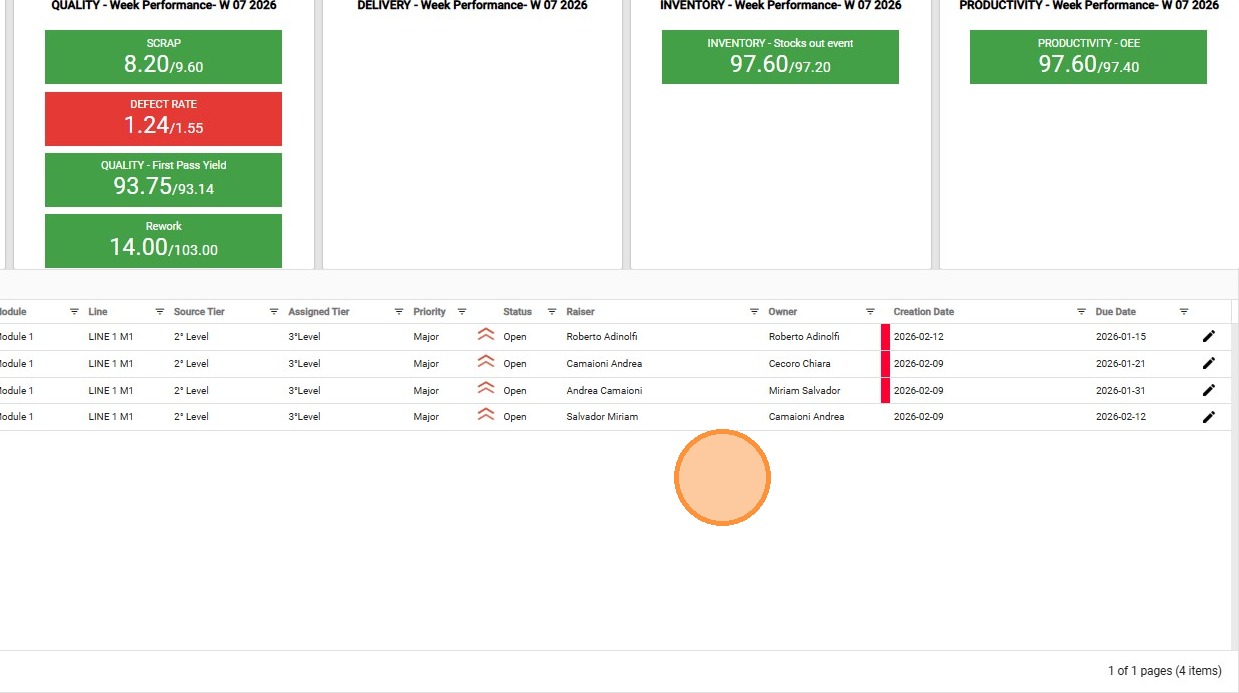Open the red DEFECT RATE tile
1239x693 pixels.
click(x=163, y=119)
